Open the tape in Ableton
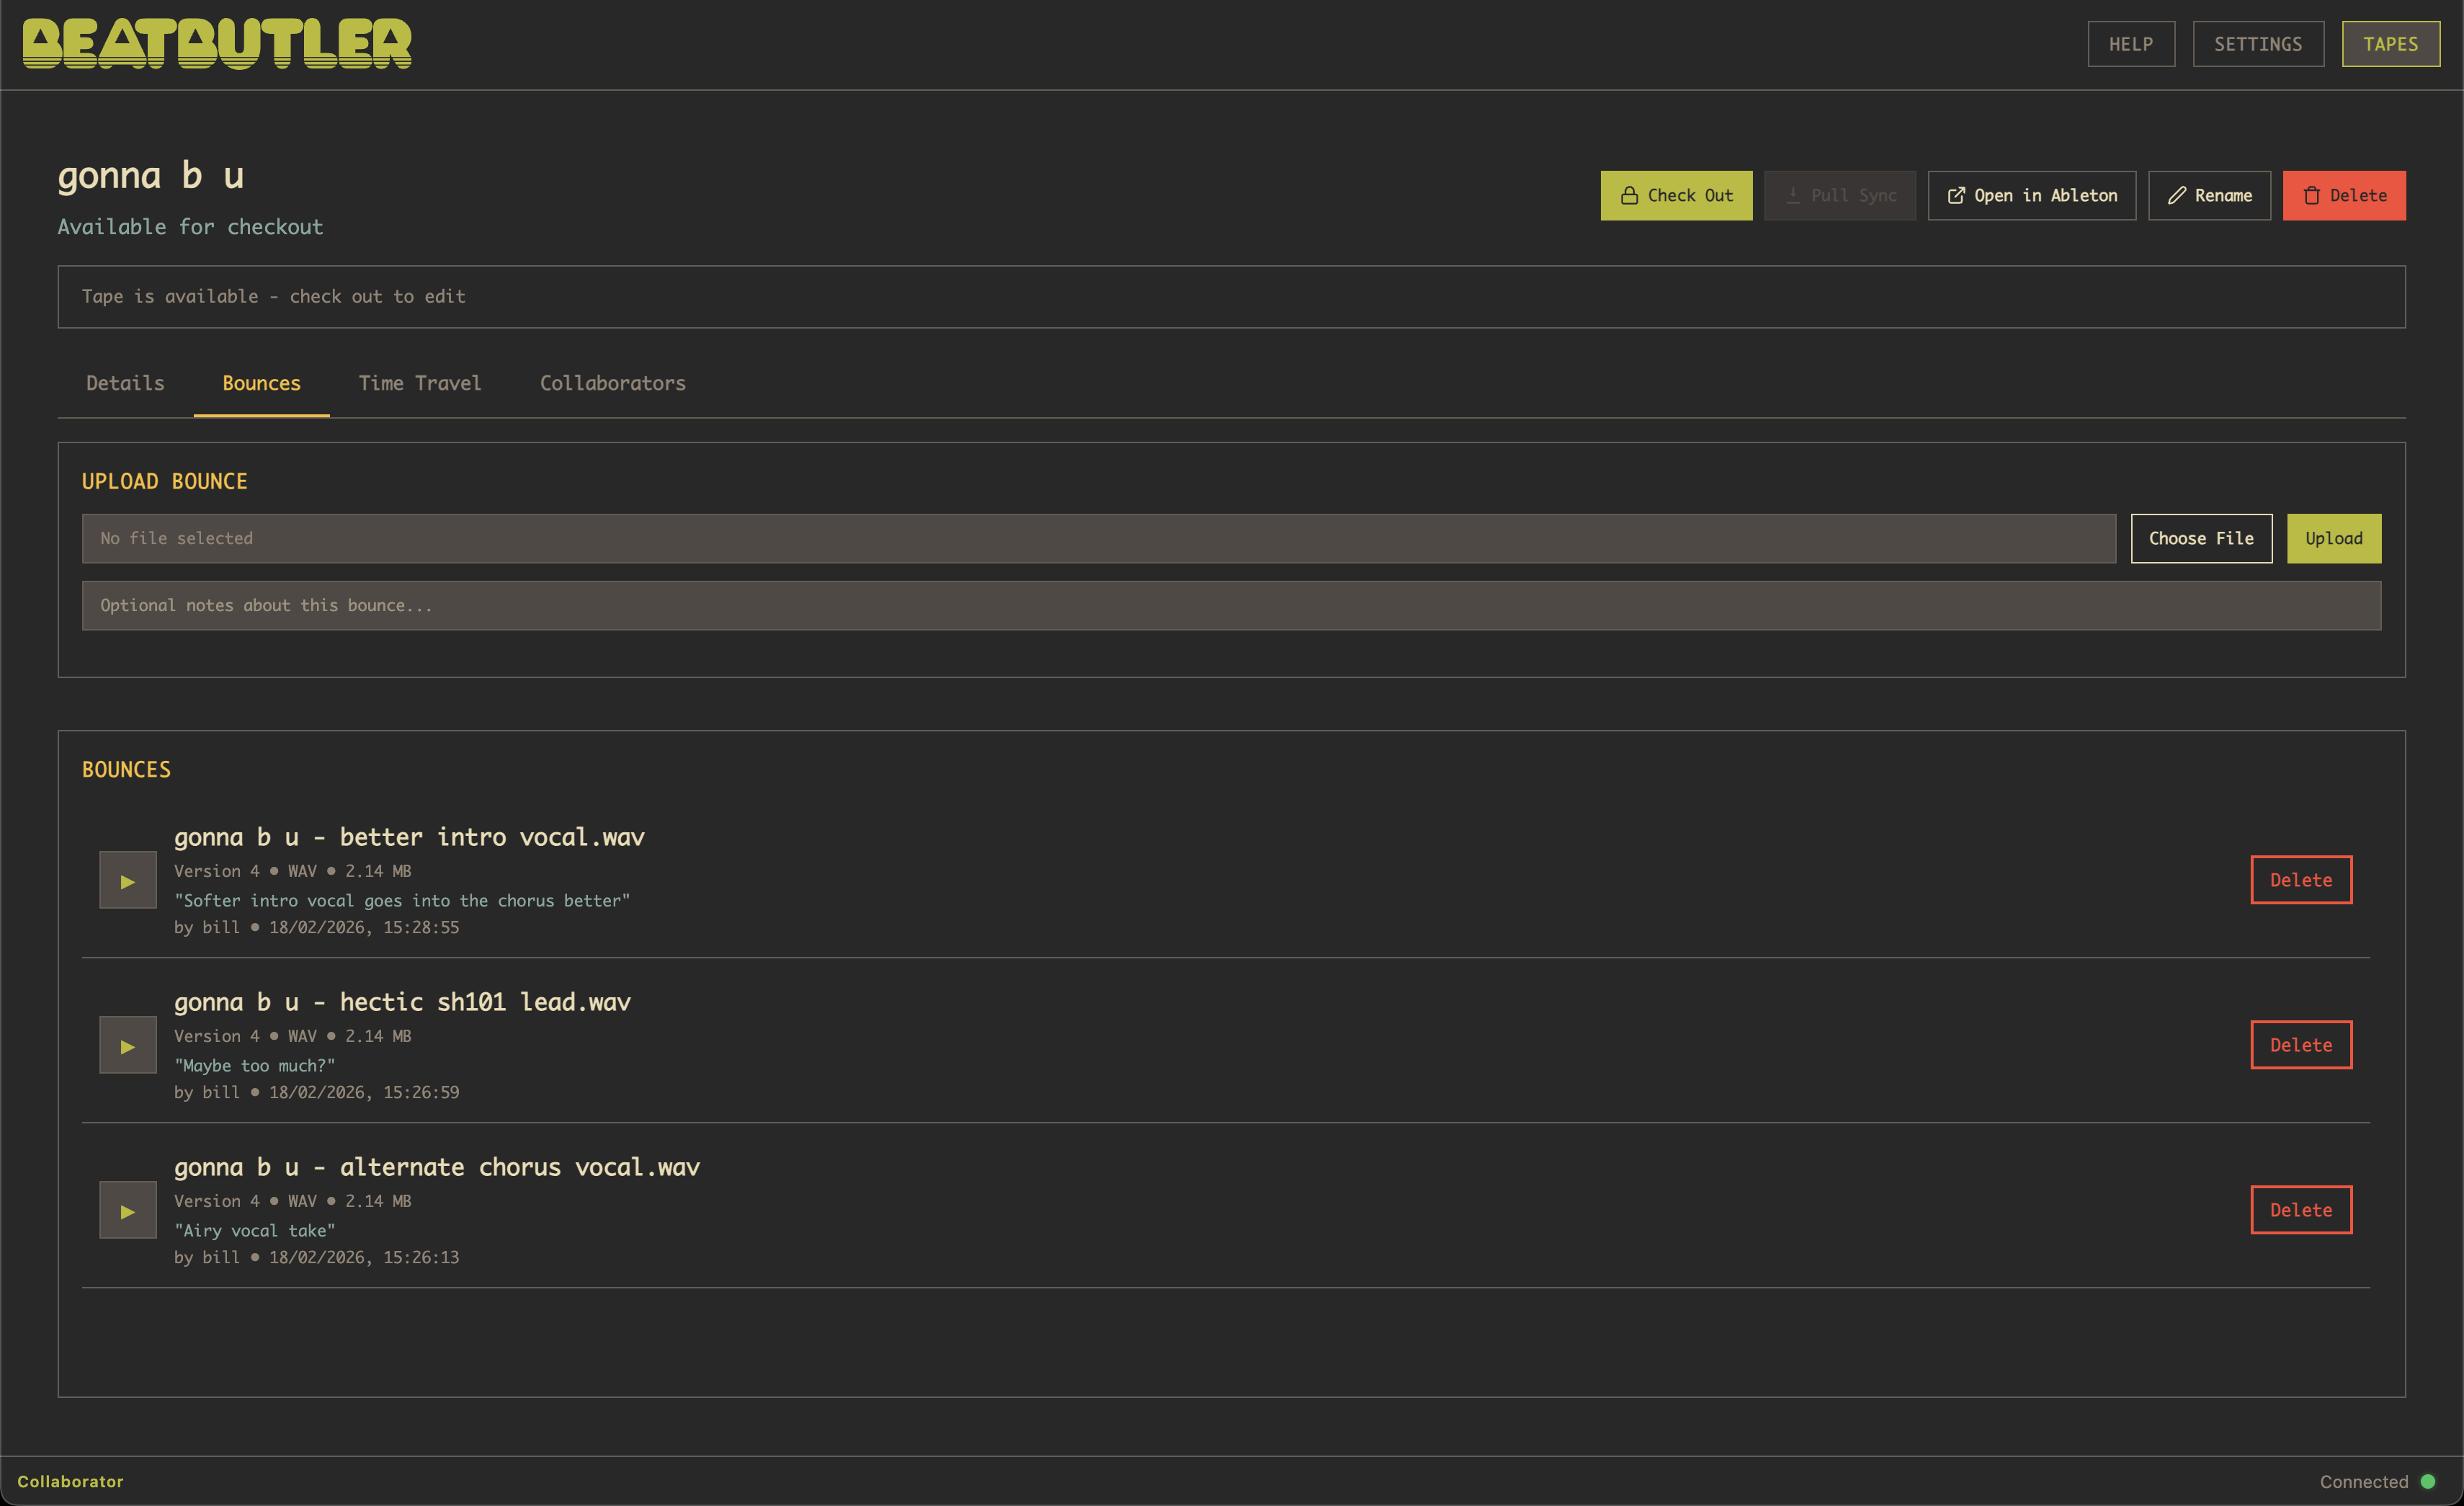This screenshot has height=1506, width=2464. (2032, 195)
